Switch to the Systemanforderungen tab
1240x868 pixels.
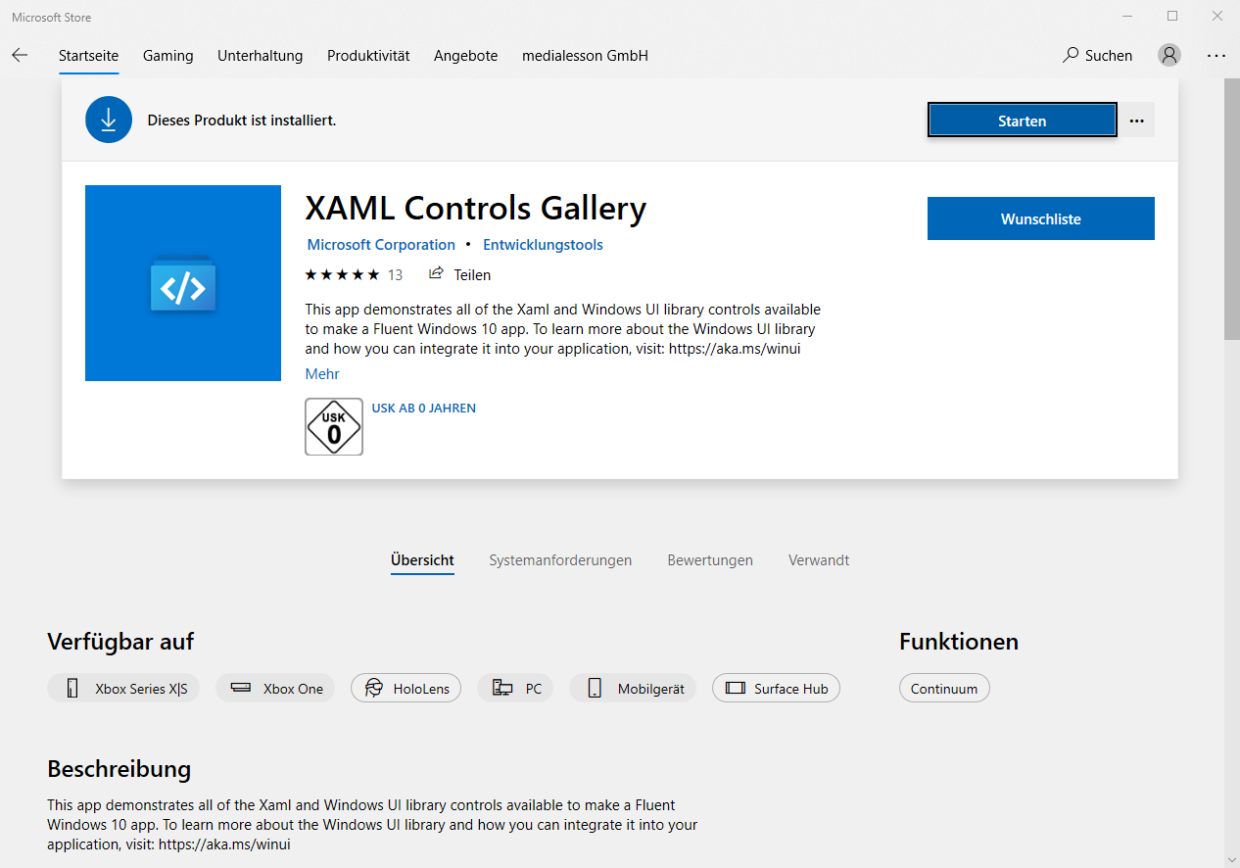(x=560, y=560)
